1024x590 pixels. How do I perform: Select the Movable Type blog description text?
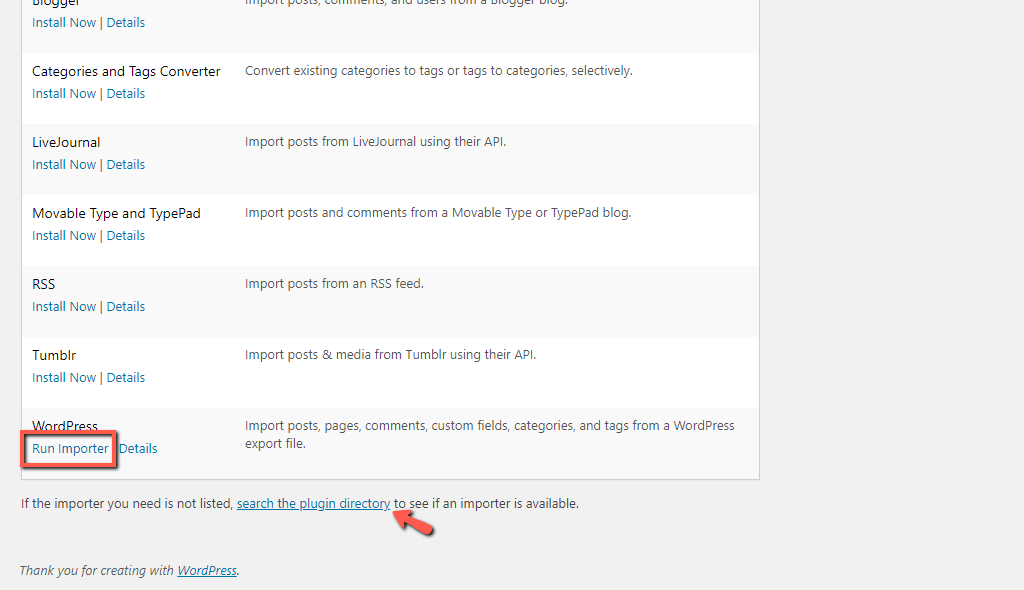[x=438, y=213]
